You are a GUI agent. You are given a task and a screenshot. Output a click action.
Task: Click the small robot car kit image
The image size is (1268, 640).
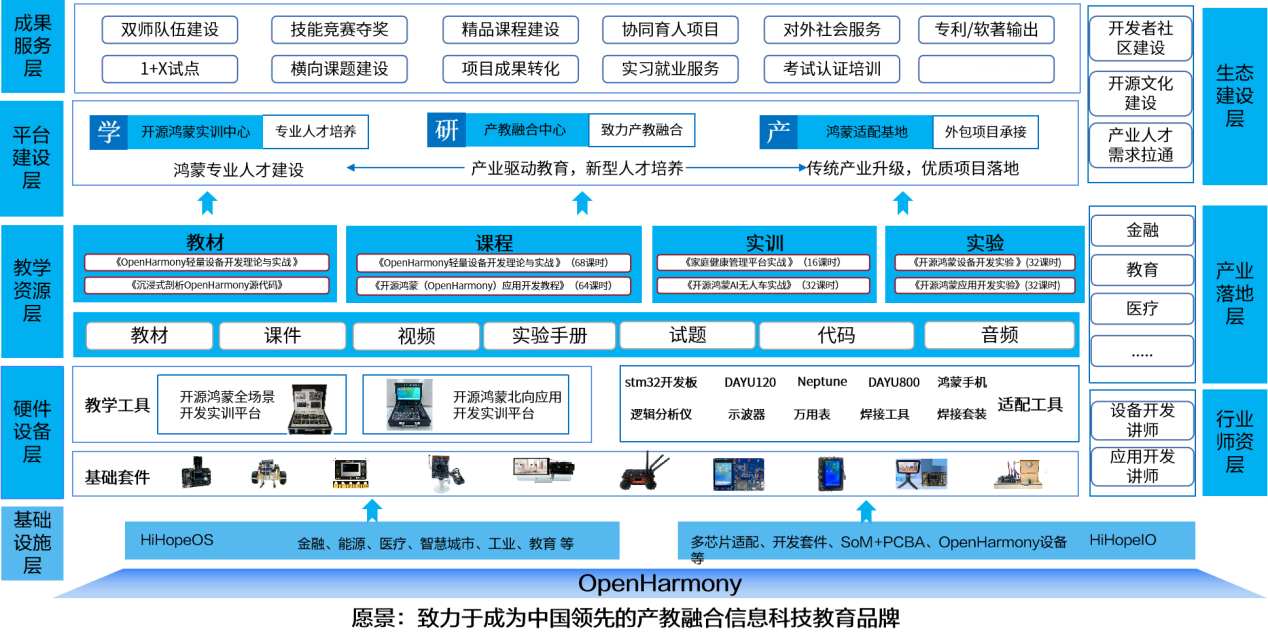tap(268, 473)
